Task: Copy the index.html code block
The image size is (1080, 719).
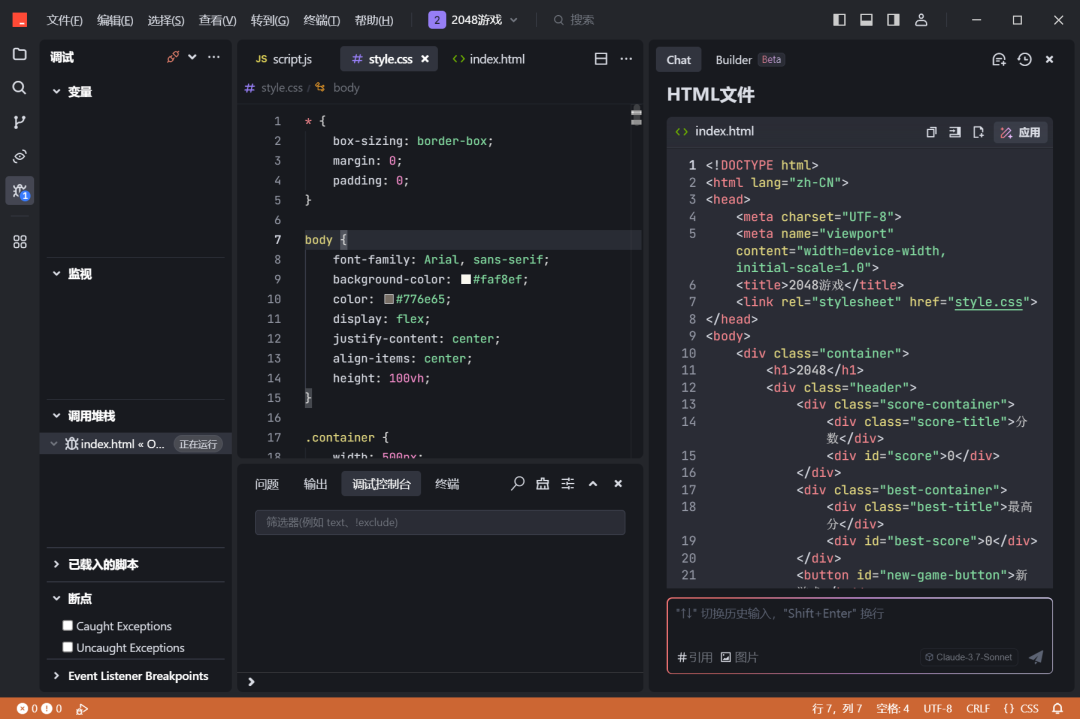Action: point(931,132)
